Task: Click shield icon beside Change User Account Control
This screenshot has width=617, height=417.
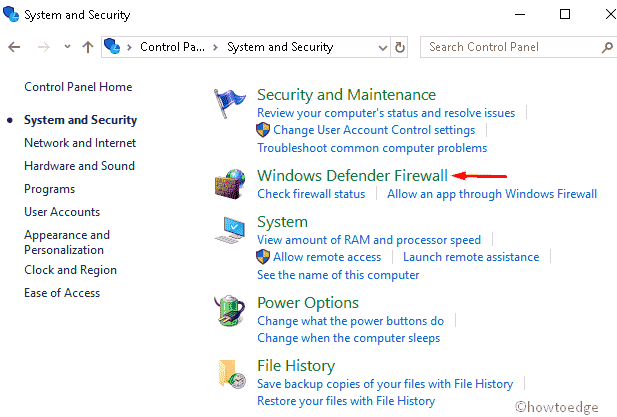Action: pyautogui.click(x=263, y=130)
